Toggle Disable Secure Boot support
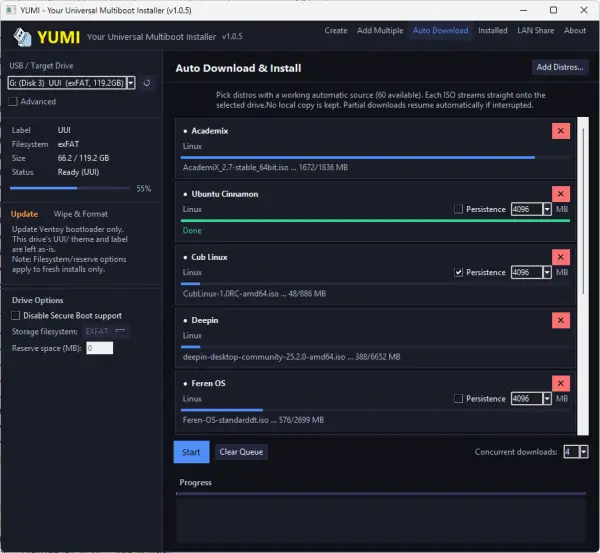Viewport: 600px width, 553px height. coord(15,315)
